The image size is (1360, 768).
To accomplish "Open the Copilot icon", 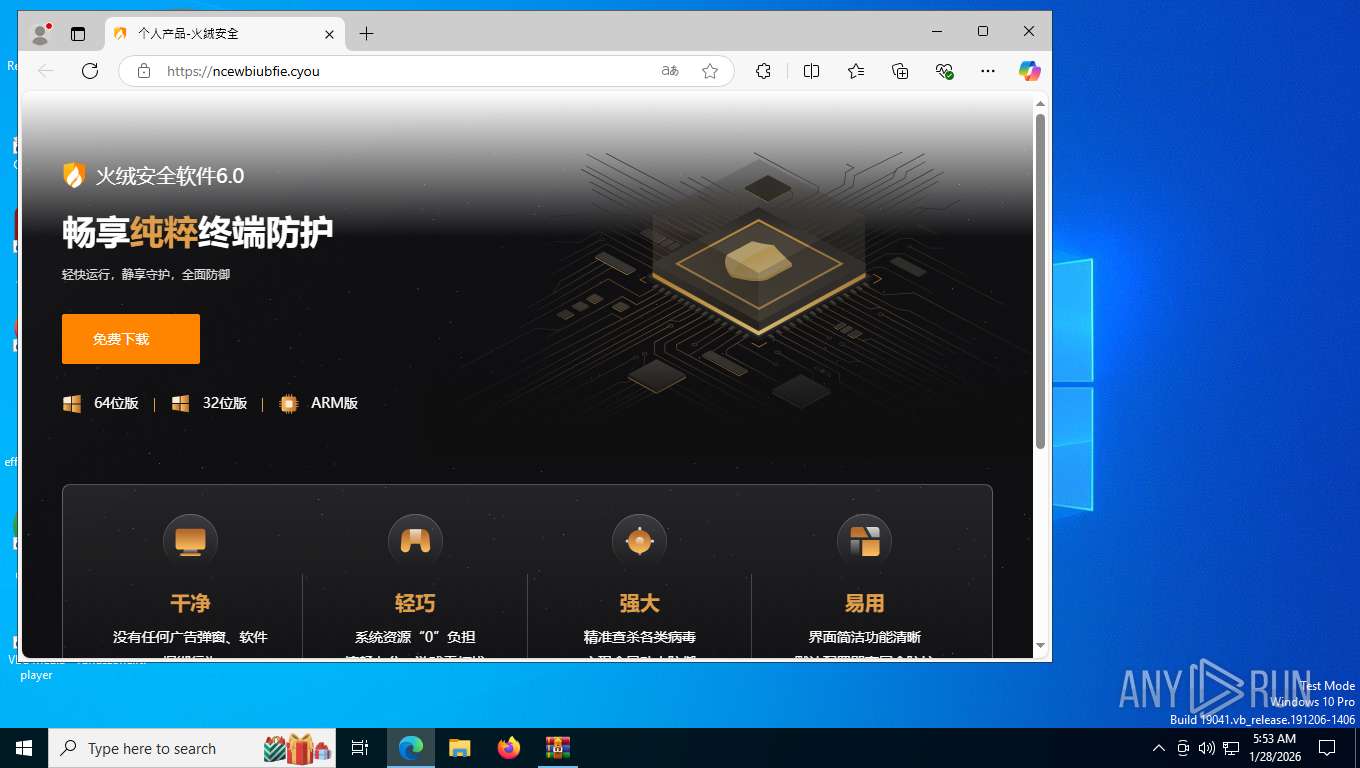I will pyautogui.click(x=1030, y=71).
